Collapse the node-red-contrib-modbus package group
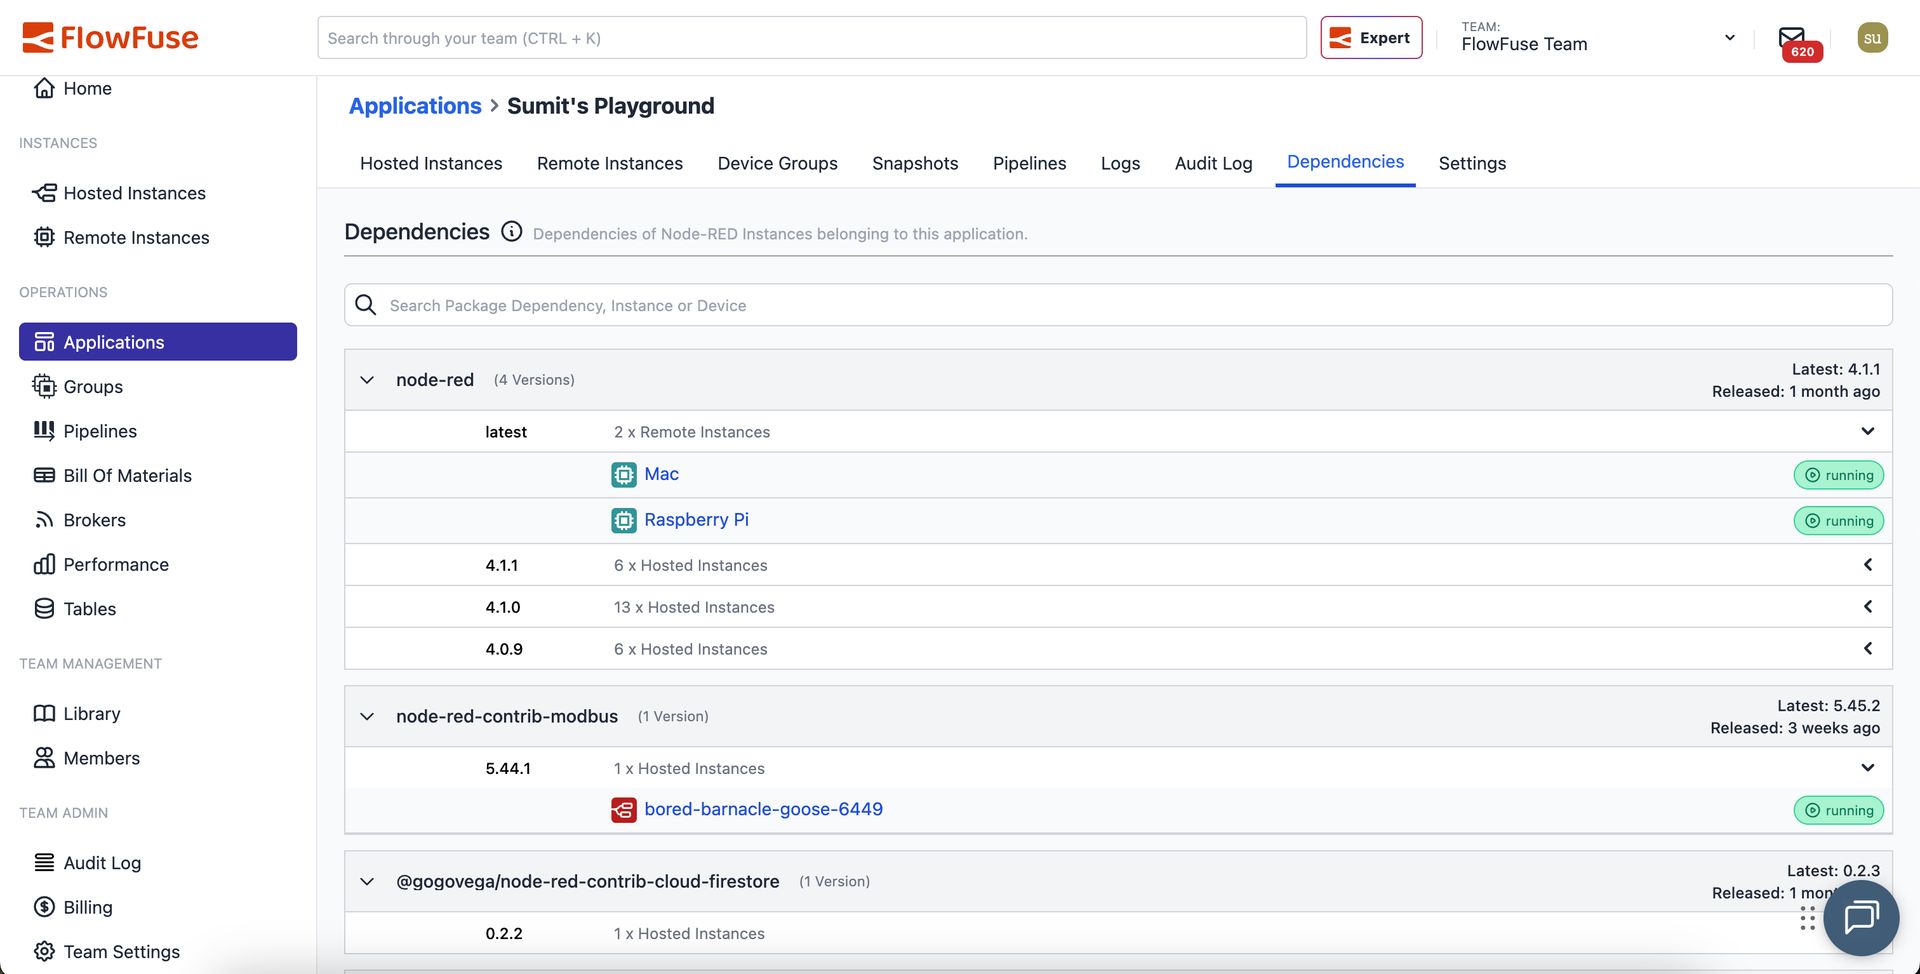Image resolution: width=1920 pixels, height=974 pixels. coord(367,717)
